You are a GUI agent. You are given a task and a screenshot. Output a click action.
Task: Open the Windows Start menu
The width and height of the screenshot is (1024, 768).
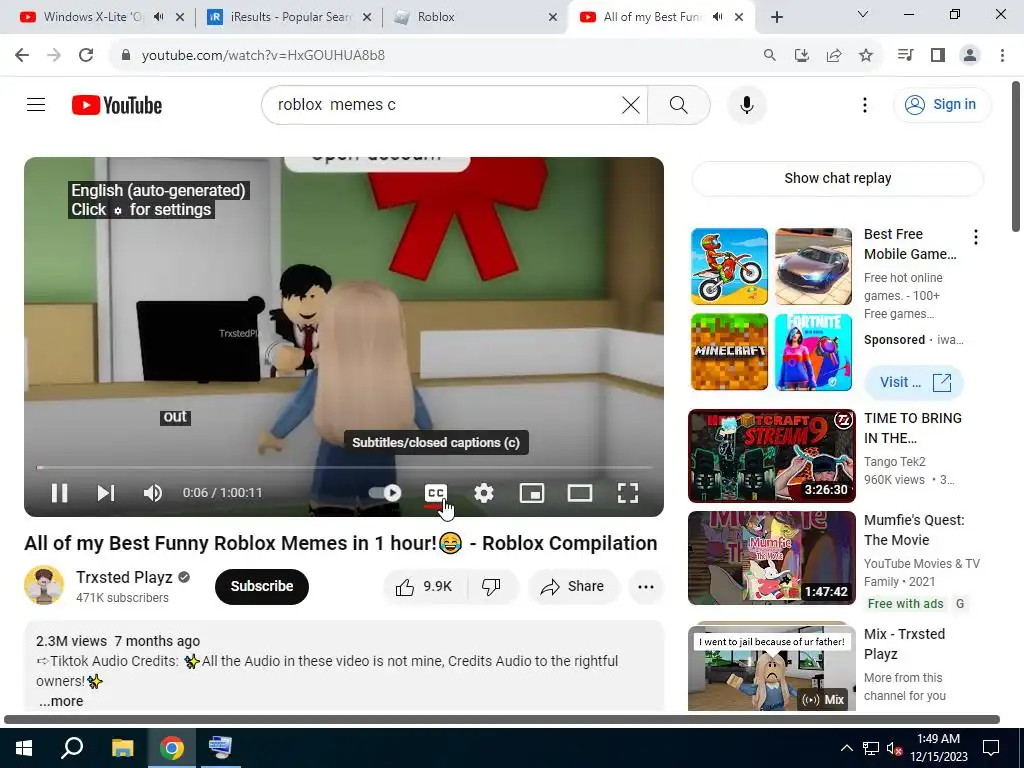point(24,748)
